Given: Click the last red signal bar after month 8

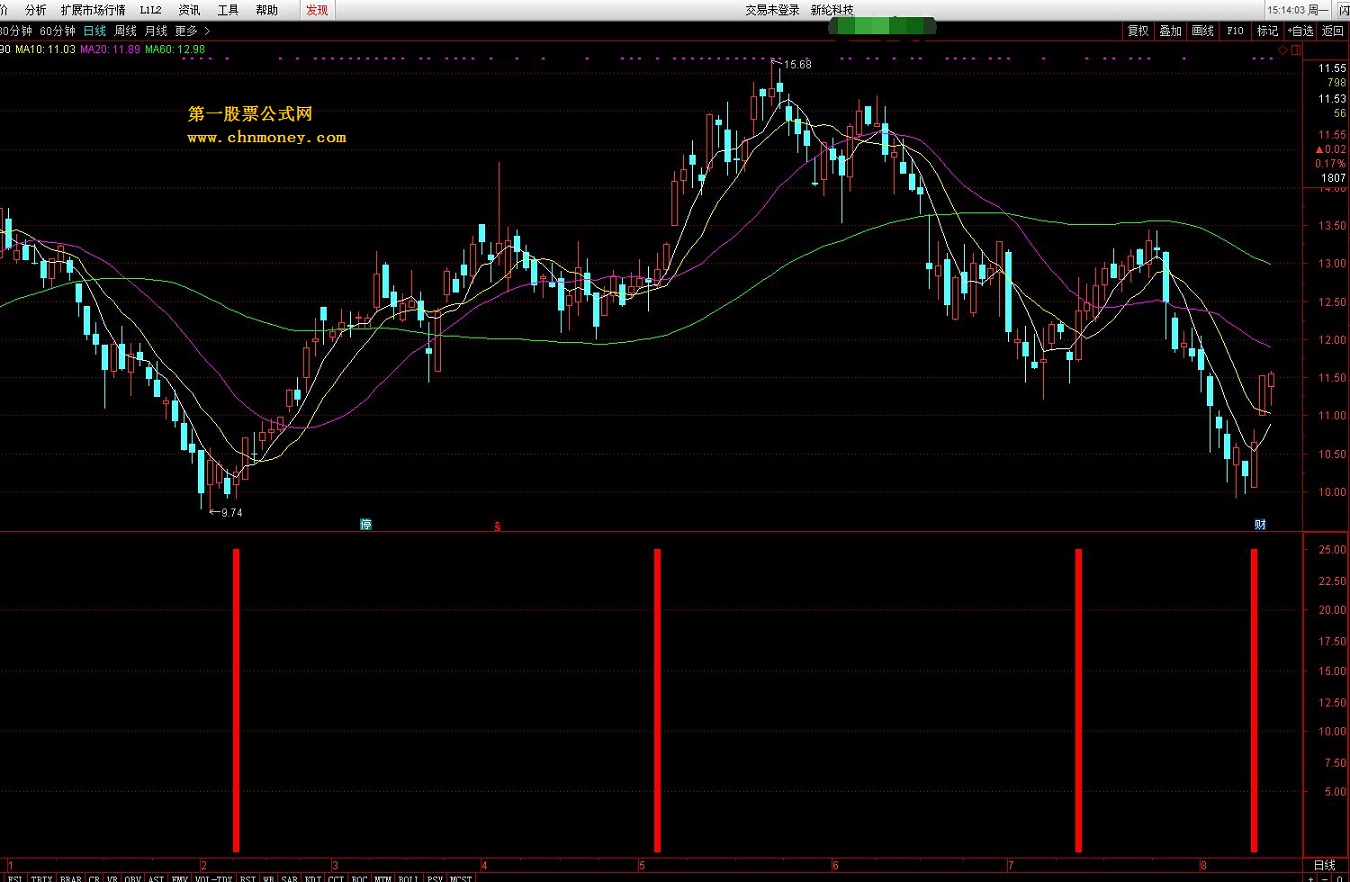Looking at the screenshot, I should click(x=1254, y=699).
